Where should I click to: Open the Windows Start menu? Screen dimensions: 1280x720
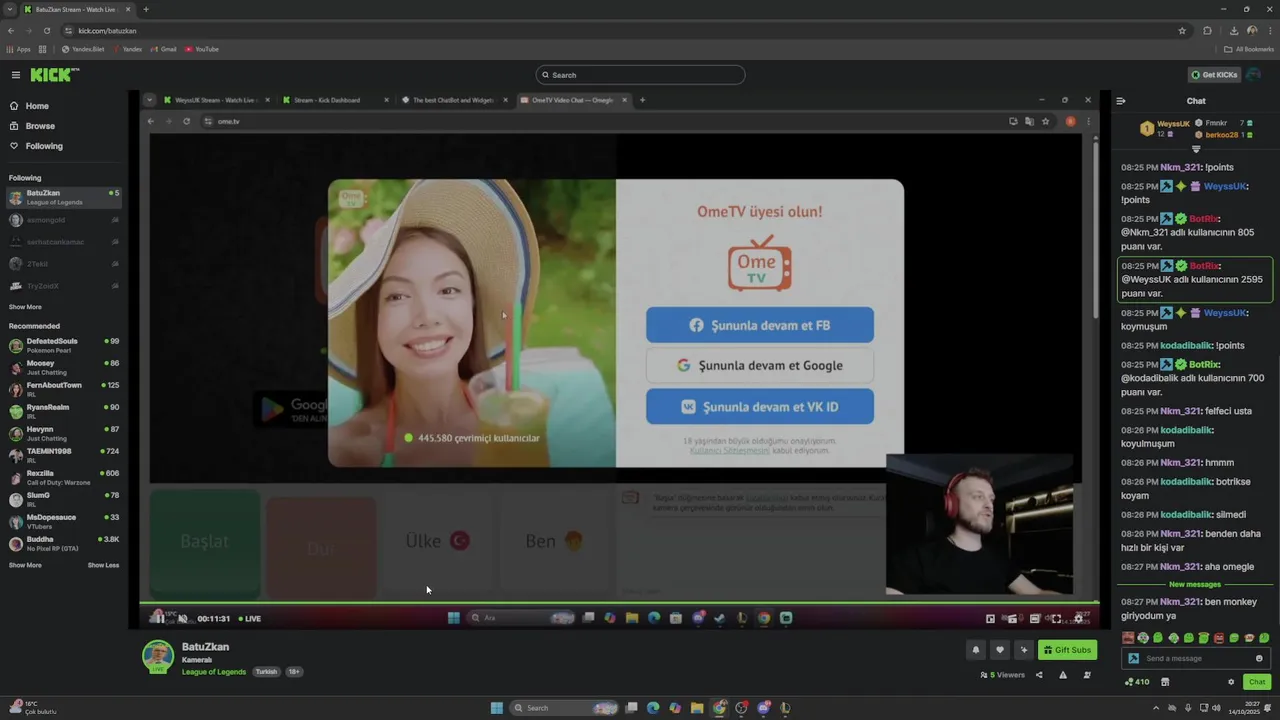pos(497,708)
